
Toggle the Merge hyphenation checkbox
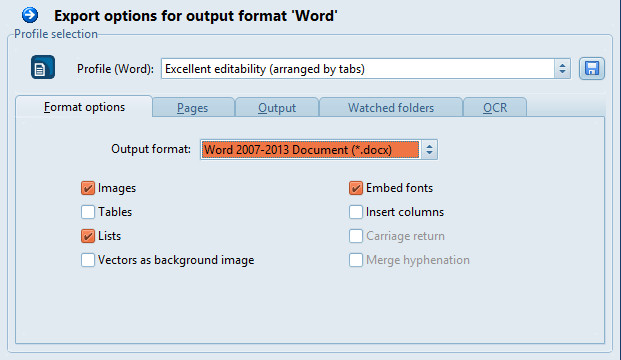pos(356,260)
